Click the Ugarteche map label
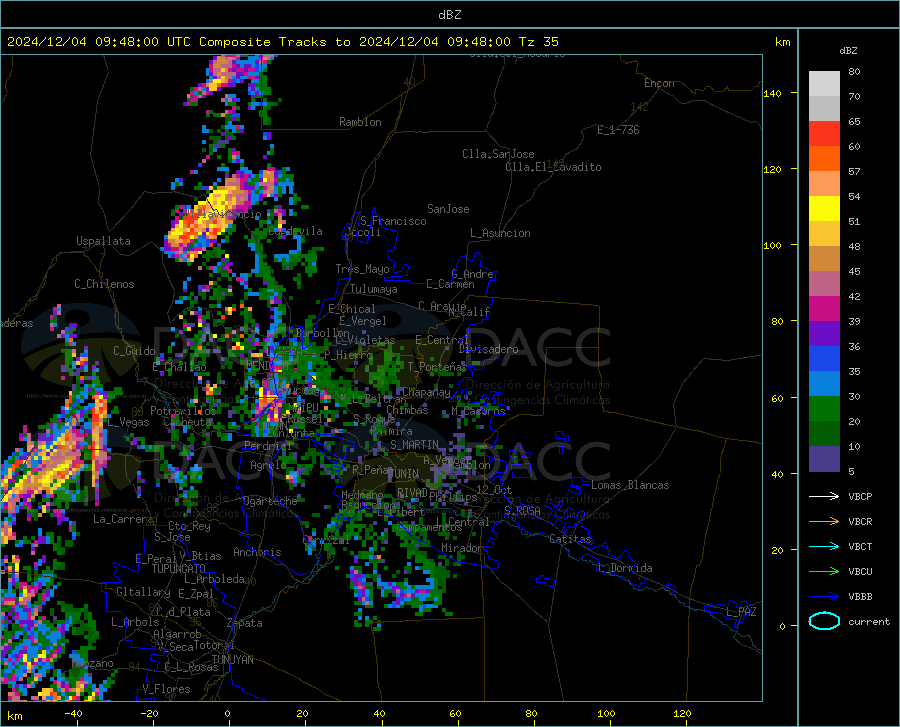 point(270,501)
